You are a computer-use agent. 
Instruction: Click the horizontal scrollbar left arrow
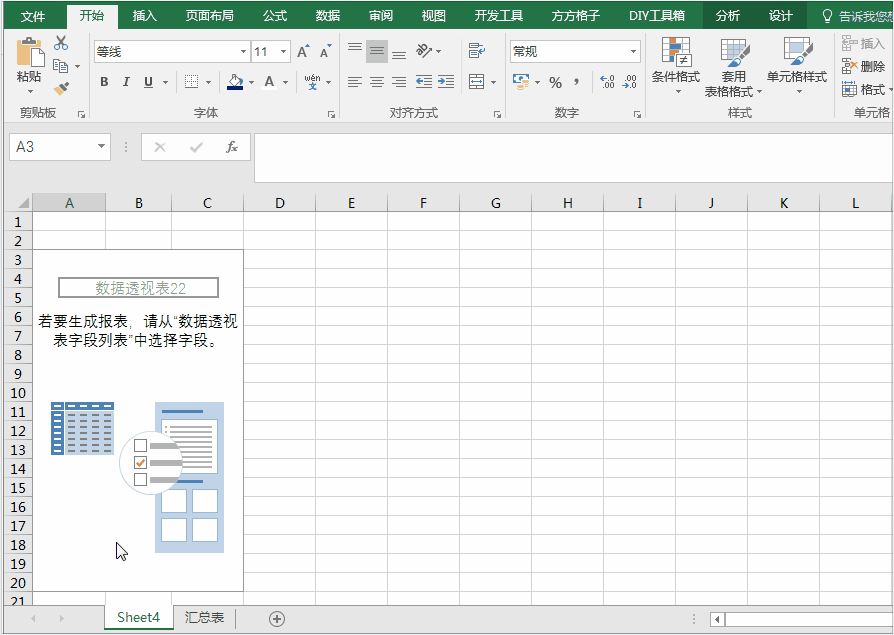717,619
